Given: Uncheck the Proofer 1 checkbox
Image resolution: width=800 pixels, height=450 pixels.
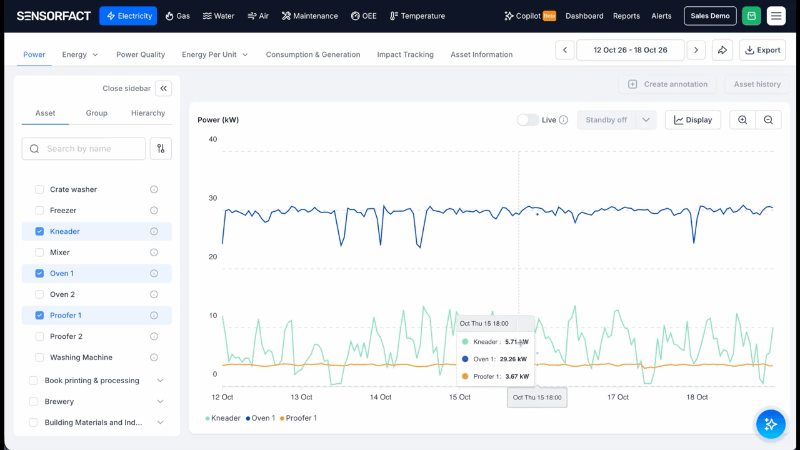Looking at the screenshot, I should 39,315.
